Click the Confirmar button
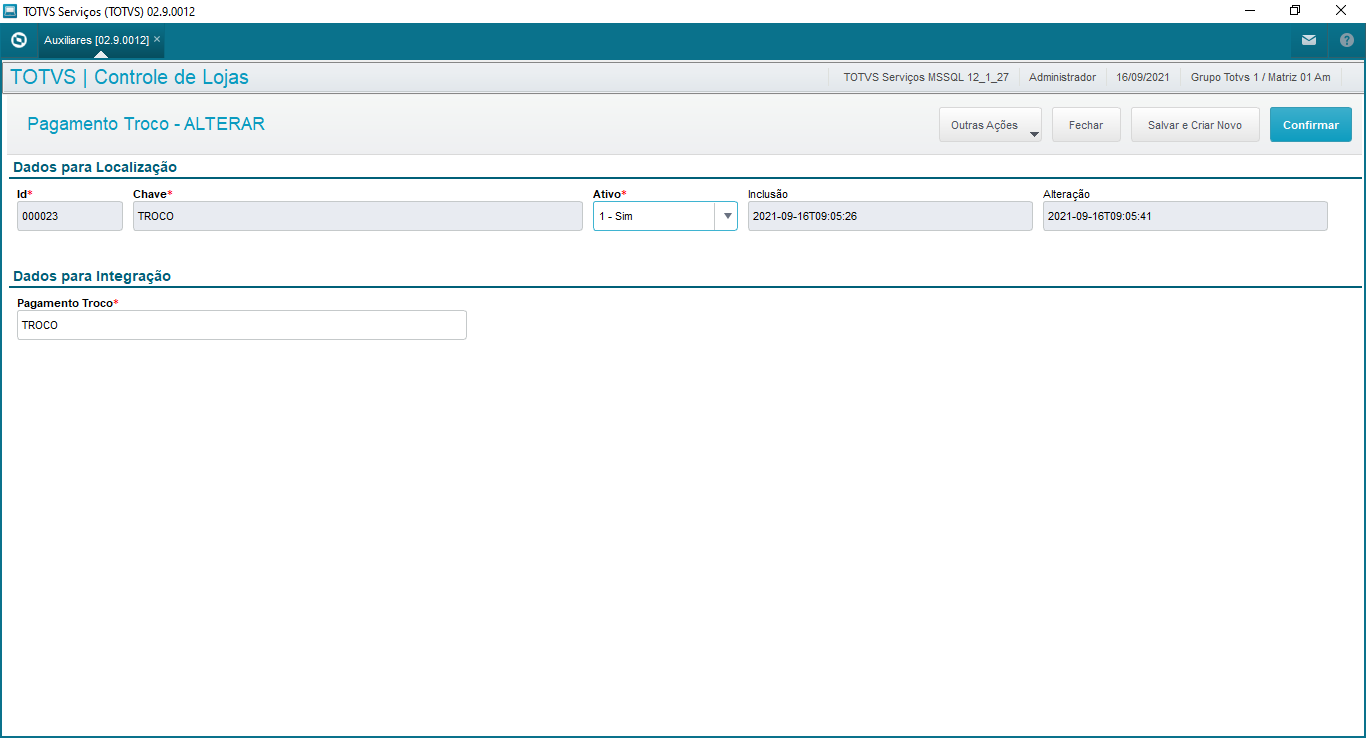Viewport: 1366px width, 738px height. click(x=1311, y=125)
